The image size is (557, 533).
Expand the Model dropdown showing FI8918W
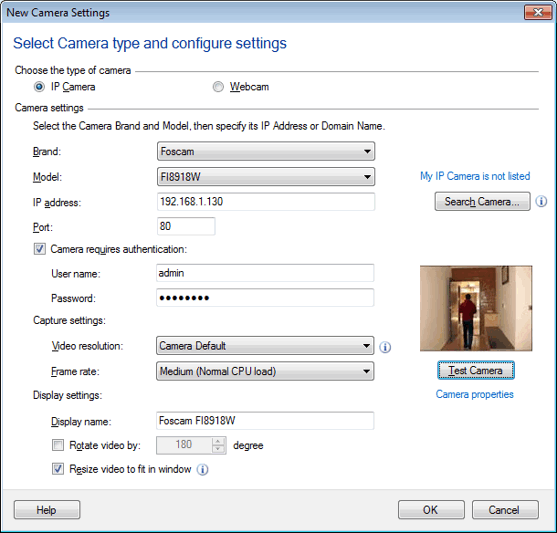[266, 177]
